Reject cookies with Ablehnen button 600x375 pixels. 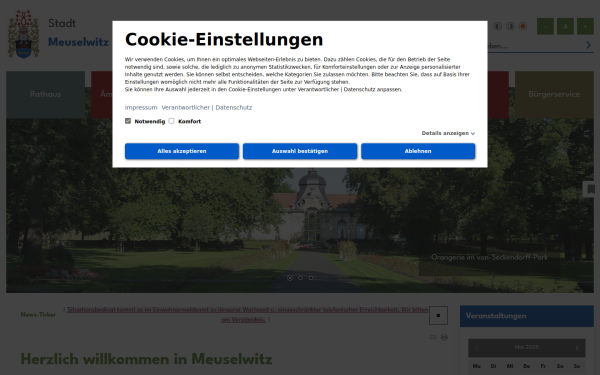418,151
